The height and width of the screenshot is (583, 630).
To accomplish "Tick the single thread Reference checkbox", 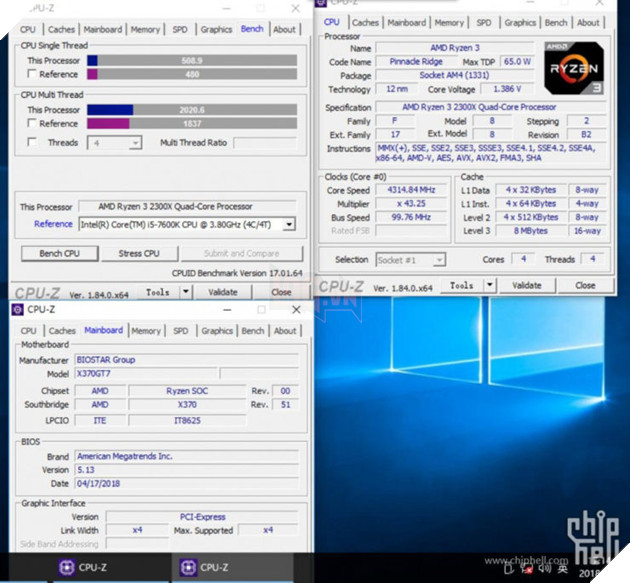I will 32,74.
